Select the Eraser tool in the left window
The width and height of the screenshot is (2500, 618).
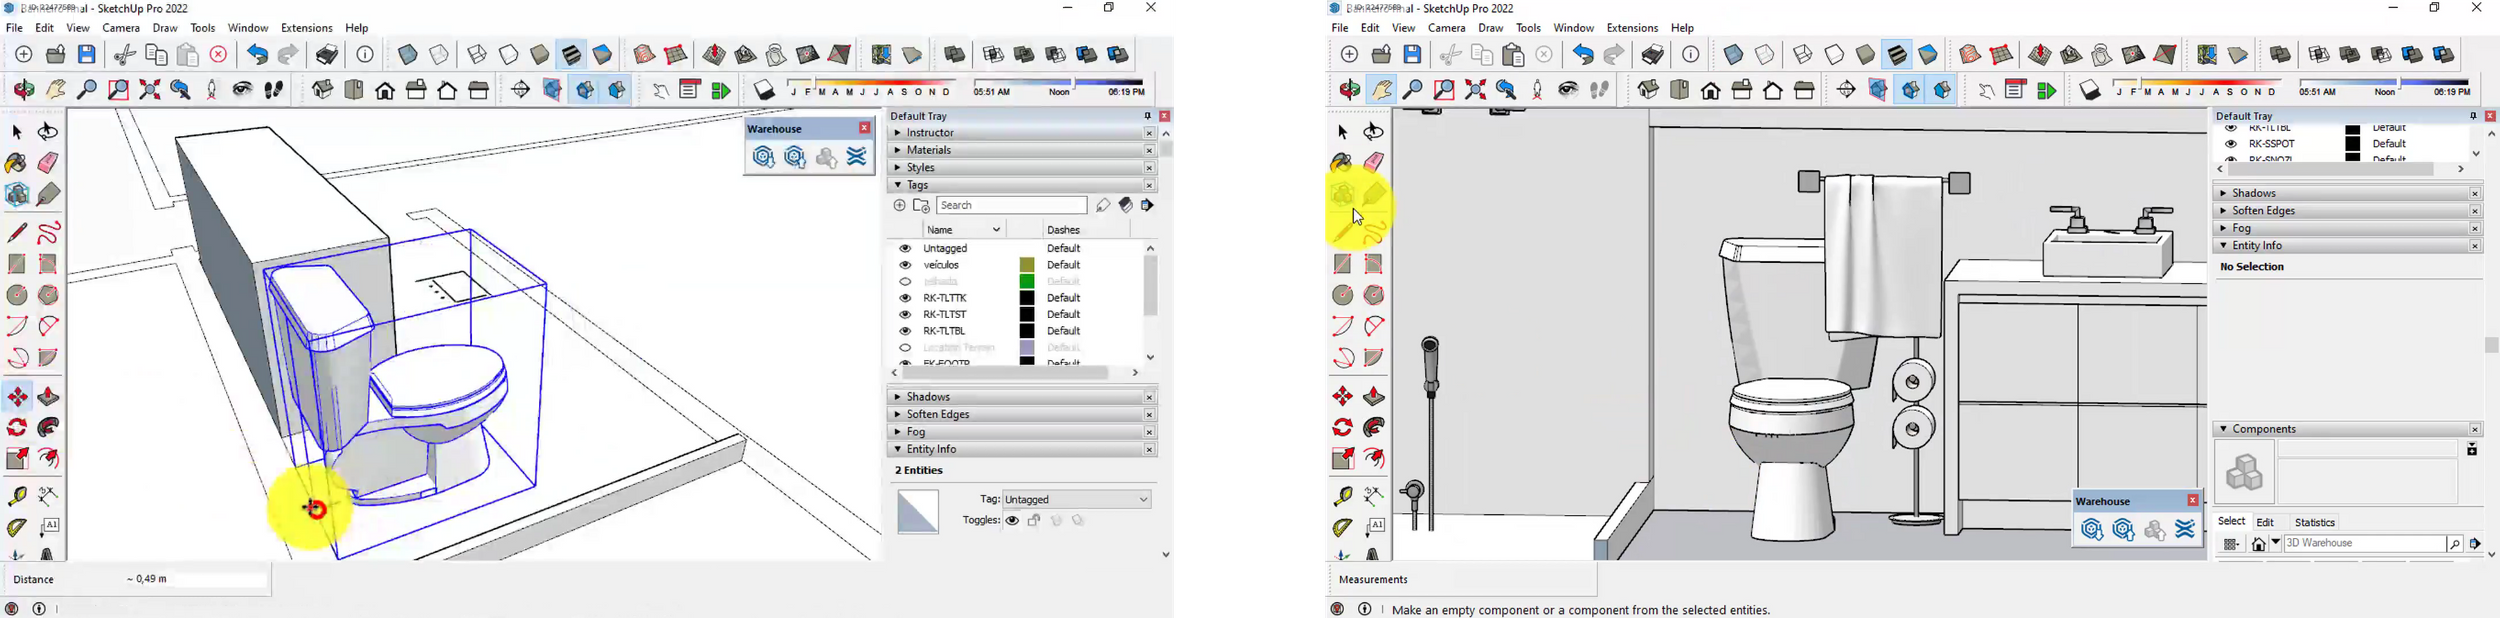pos(48,163)
